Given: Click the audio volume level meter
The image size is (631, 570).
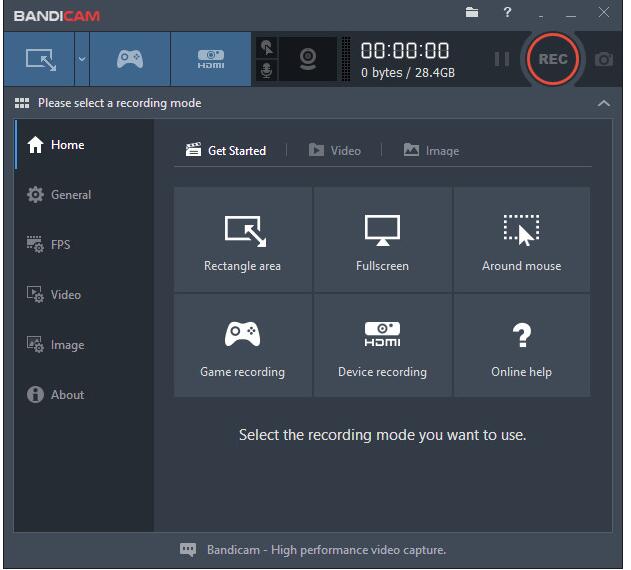Looking at the screenshot, I should [346, 59].
